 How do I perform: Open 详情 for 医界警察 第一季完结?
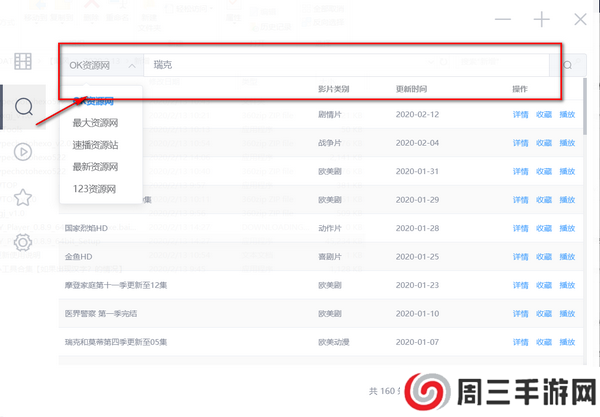520,314
